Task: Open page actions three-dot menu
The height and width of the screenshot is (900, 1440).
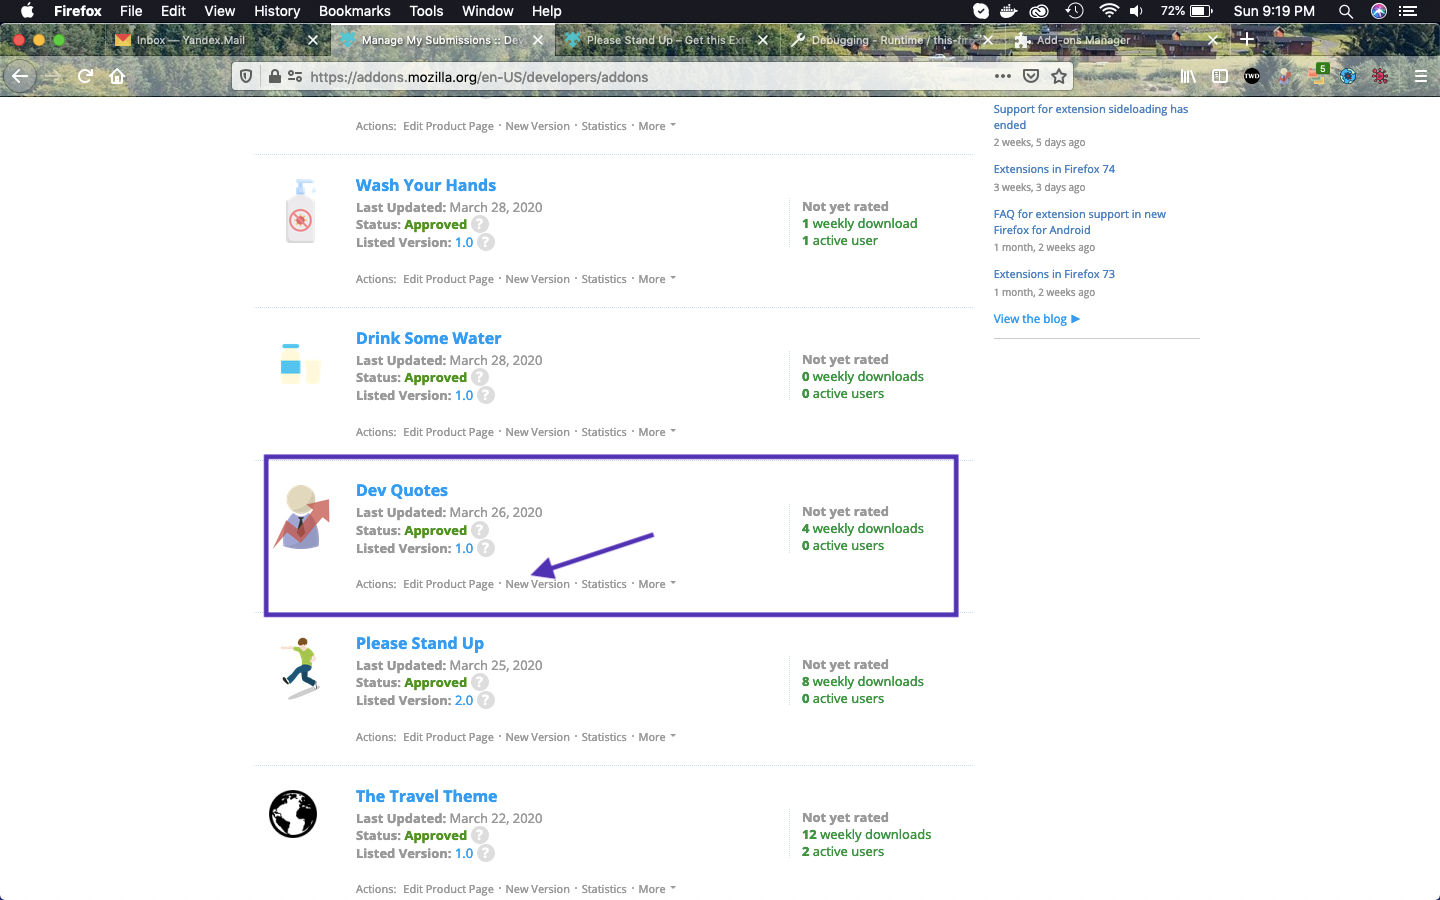Action: 1002,76
